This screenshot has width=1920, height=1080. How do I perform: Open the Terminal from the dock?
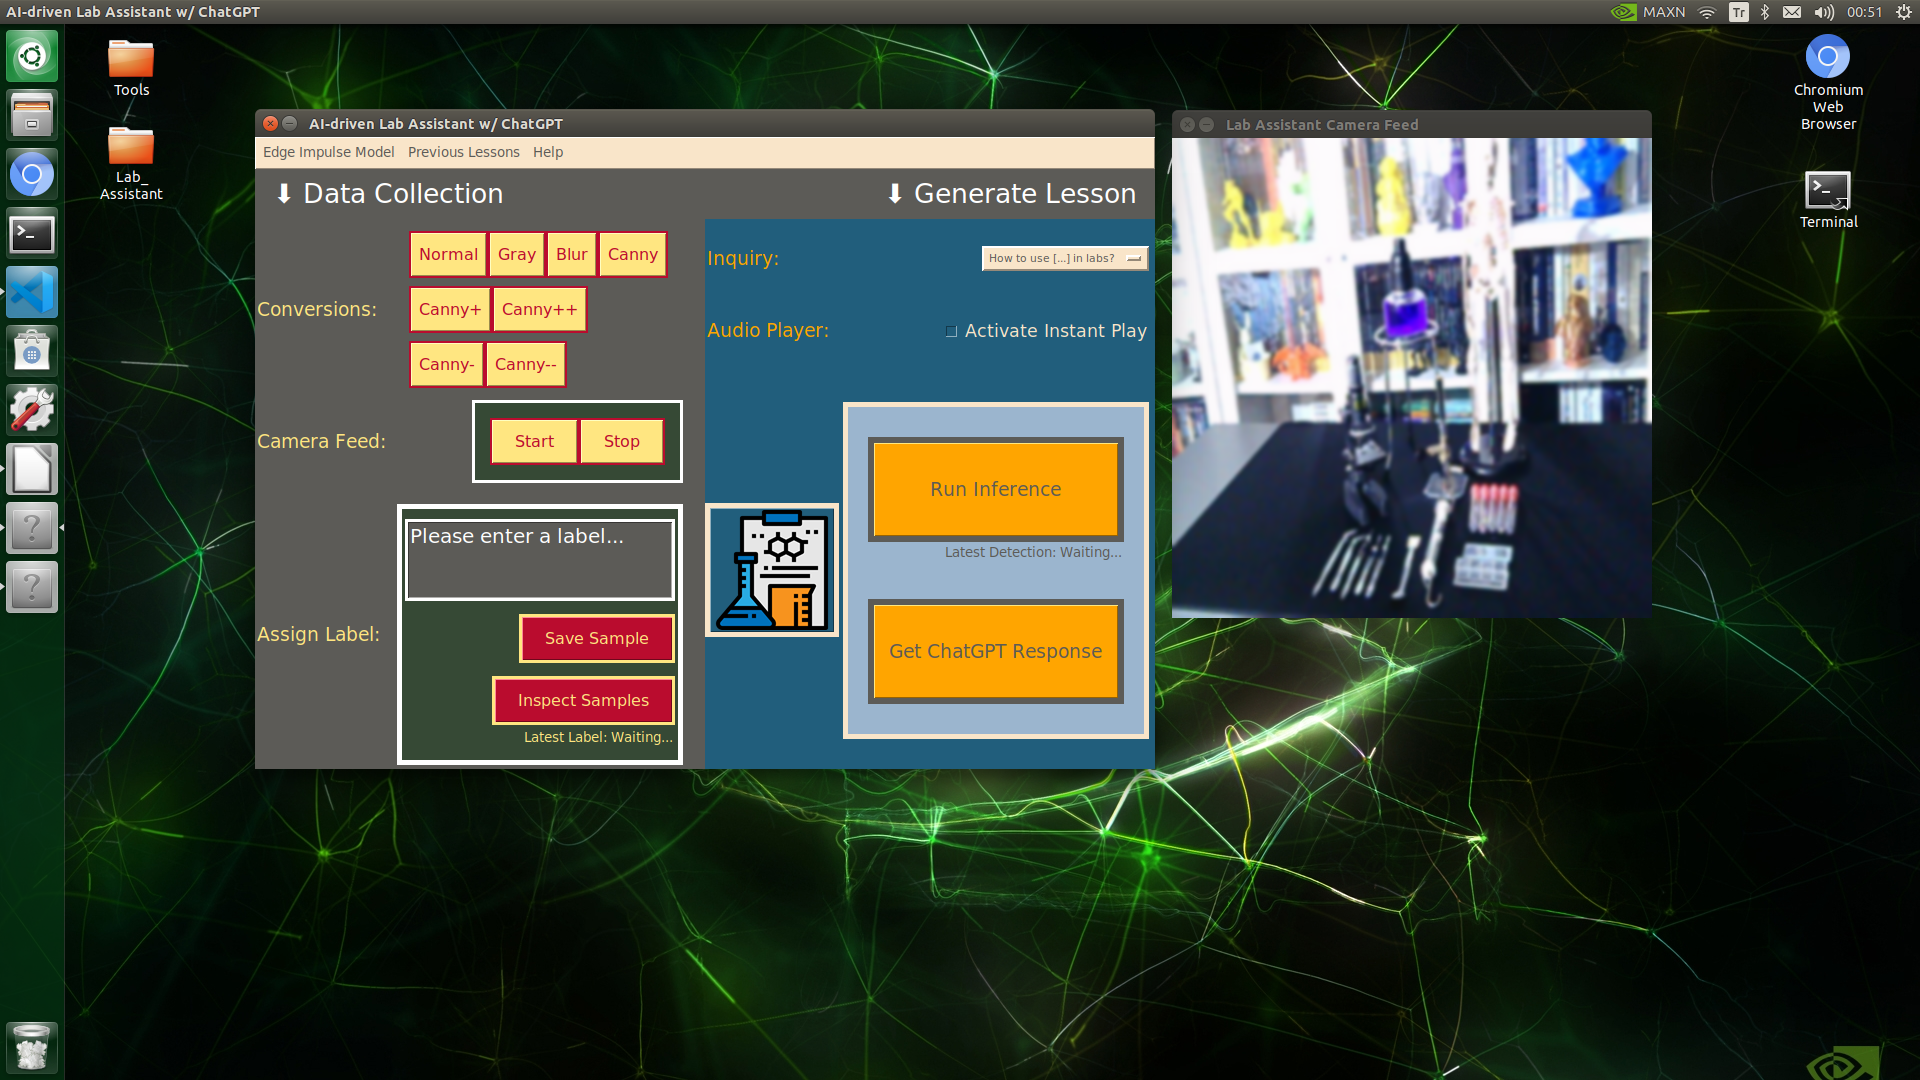click(x=32, y=234)
